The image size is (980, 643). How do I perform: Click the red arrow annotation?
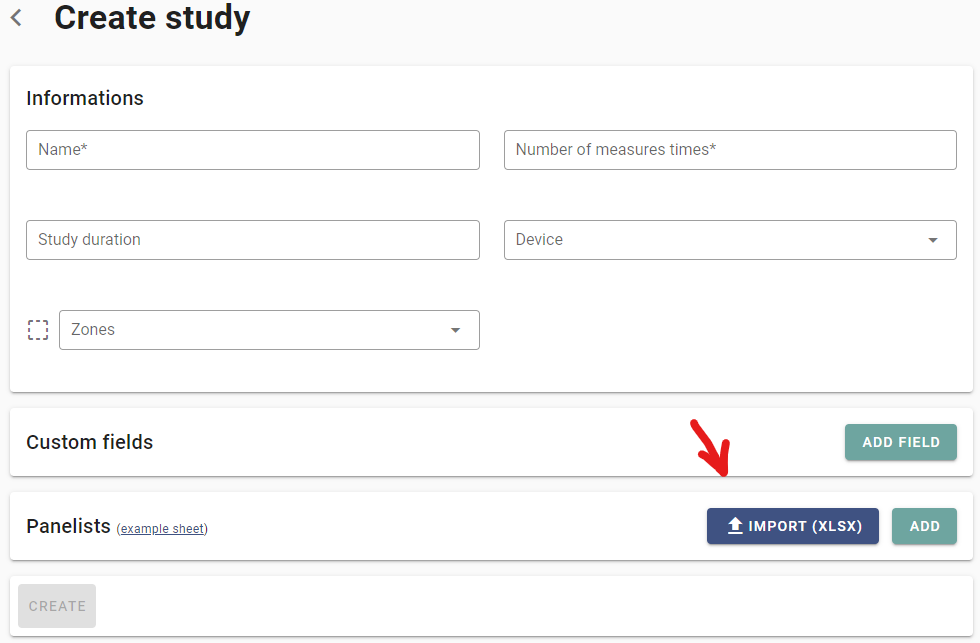(x=711, y=447)
